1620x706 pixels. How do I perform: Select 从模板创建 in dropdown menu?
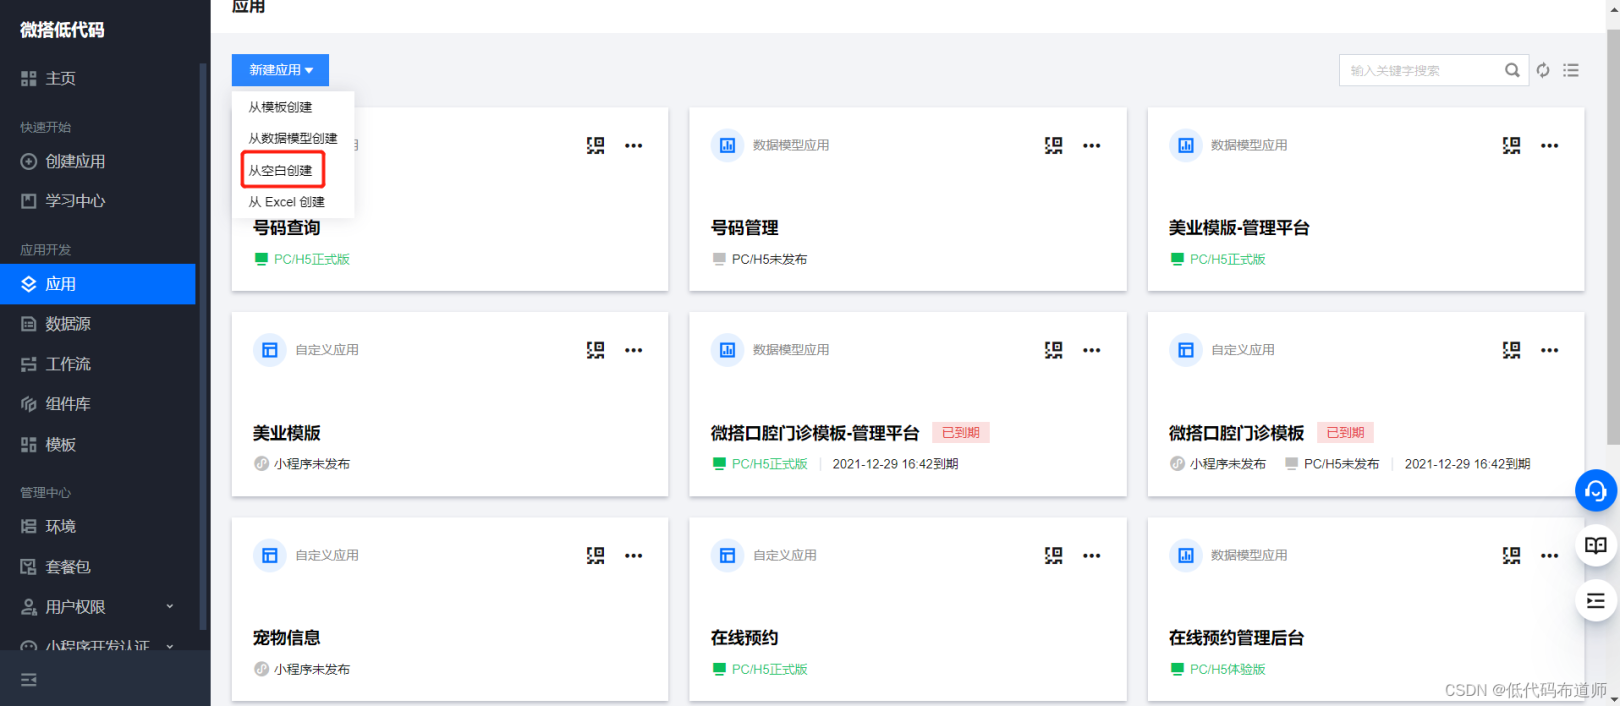point(281,107)
